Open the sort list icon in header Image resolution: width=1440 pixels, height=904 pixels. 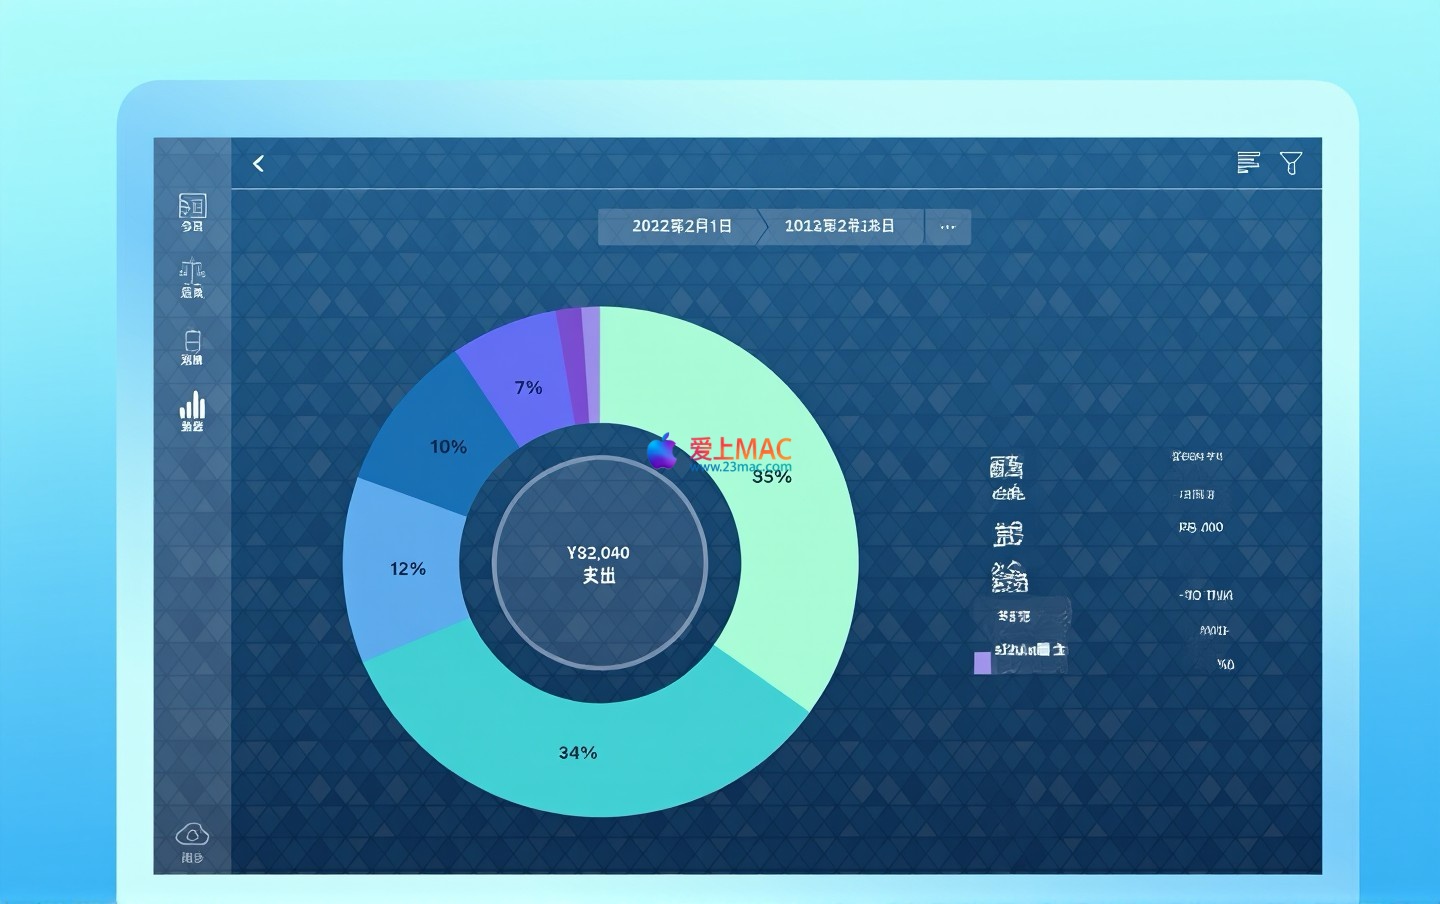tap(1248, 163)
